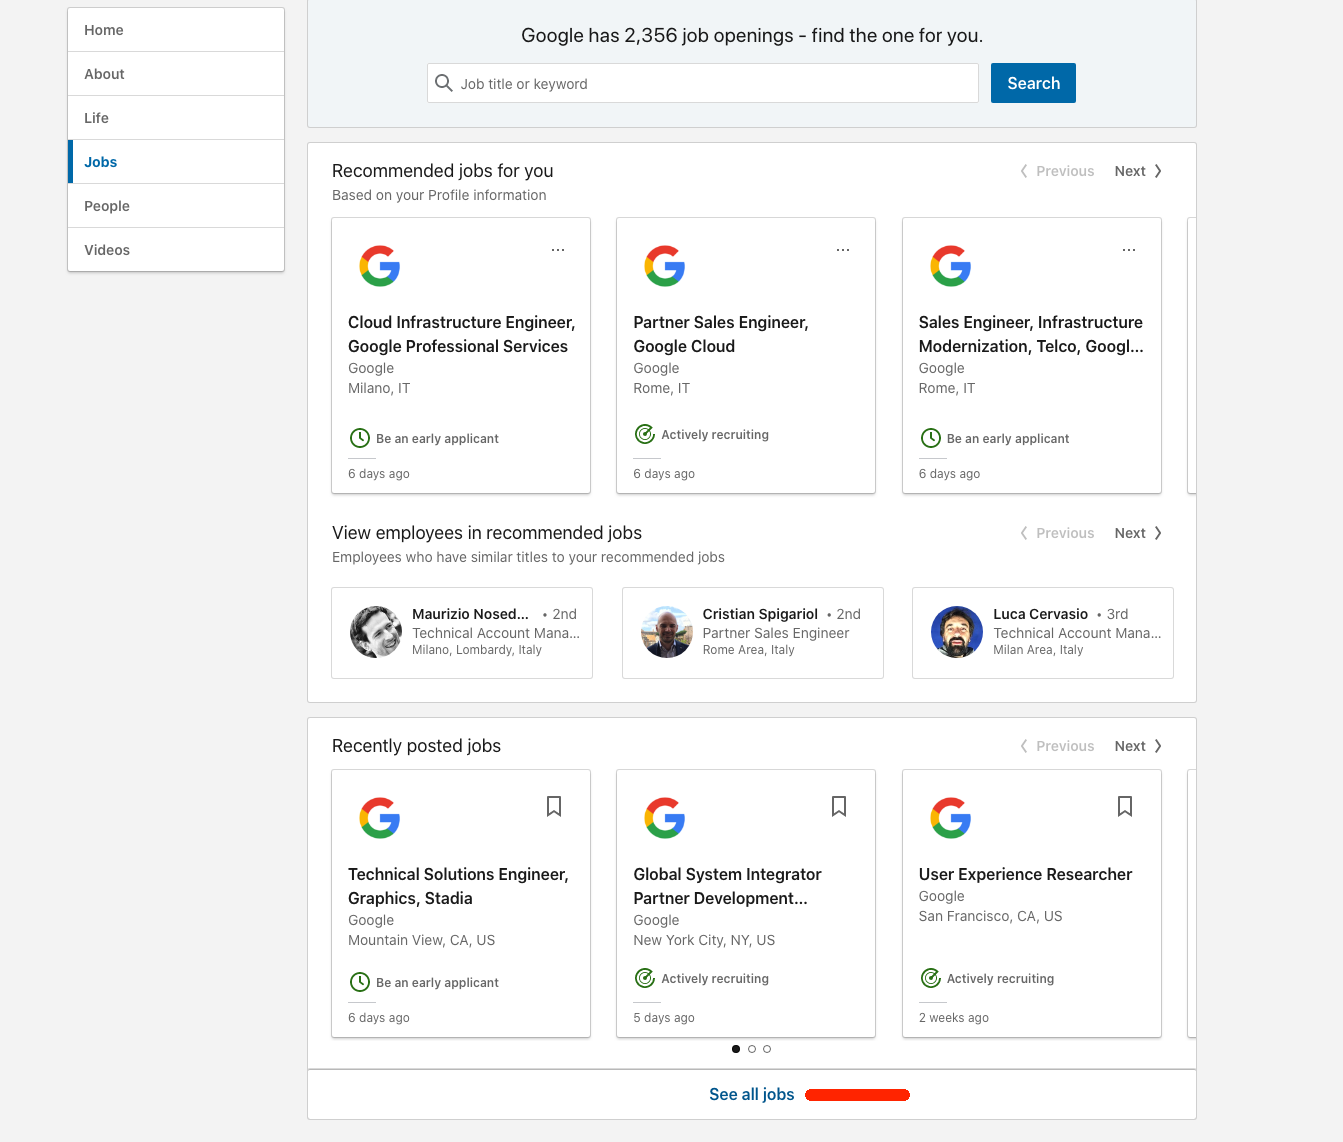Open See all jobs link
Screen dimensions: 1343x1142
pyautogui.click(x=751, y=1094)
